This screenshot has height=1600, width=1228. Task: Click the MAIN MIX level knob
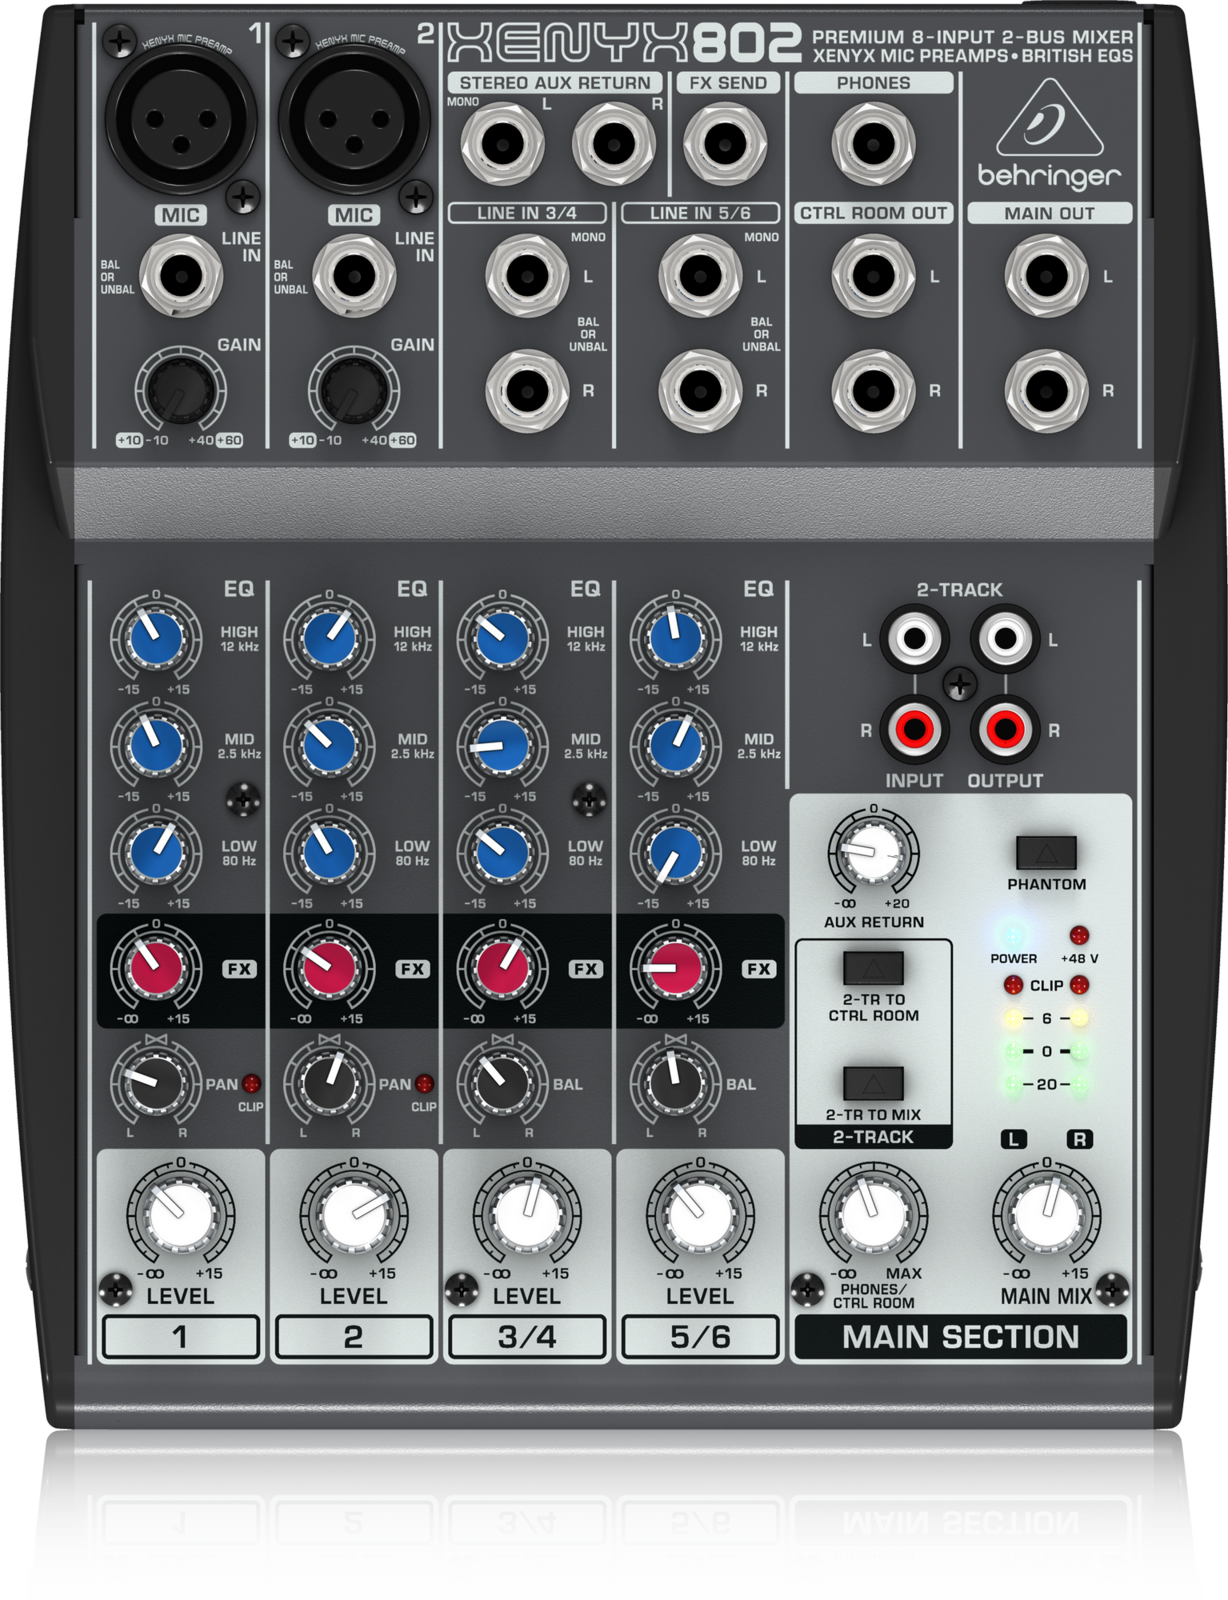(x=1046, y=1214)
